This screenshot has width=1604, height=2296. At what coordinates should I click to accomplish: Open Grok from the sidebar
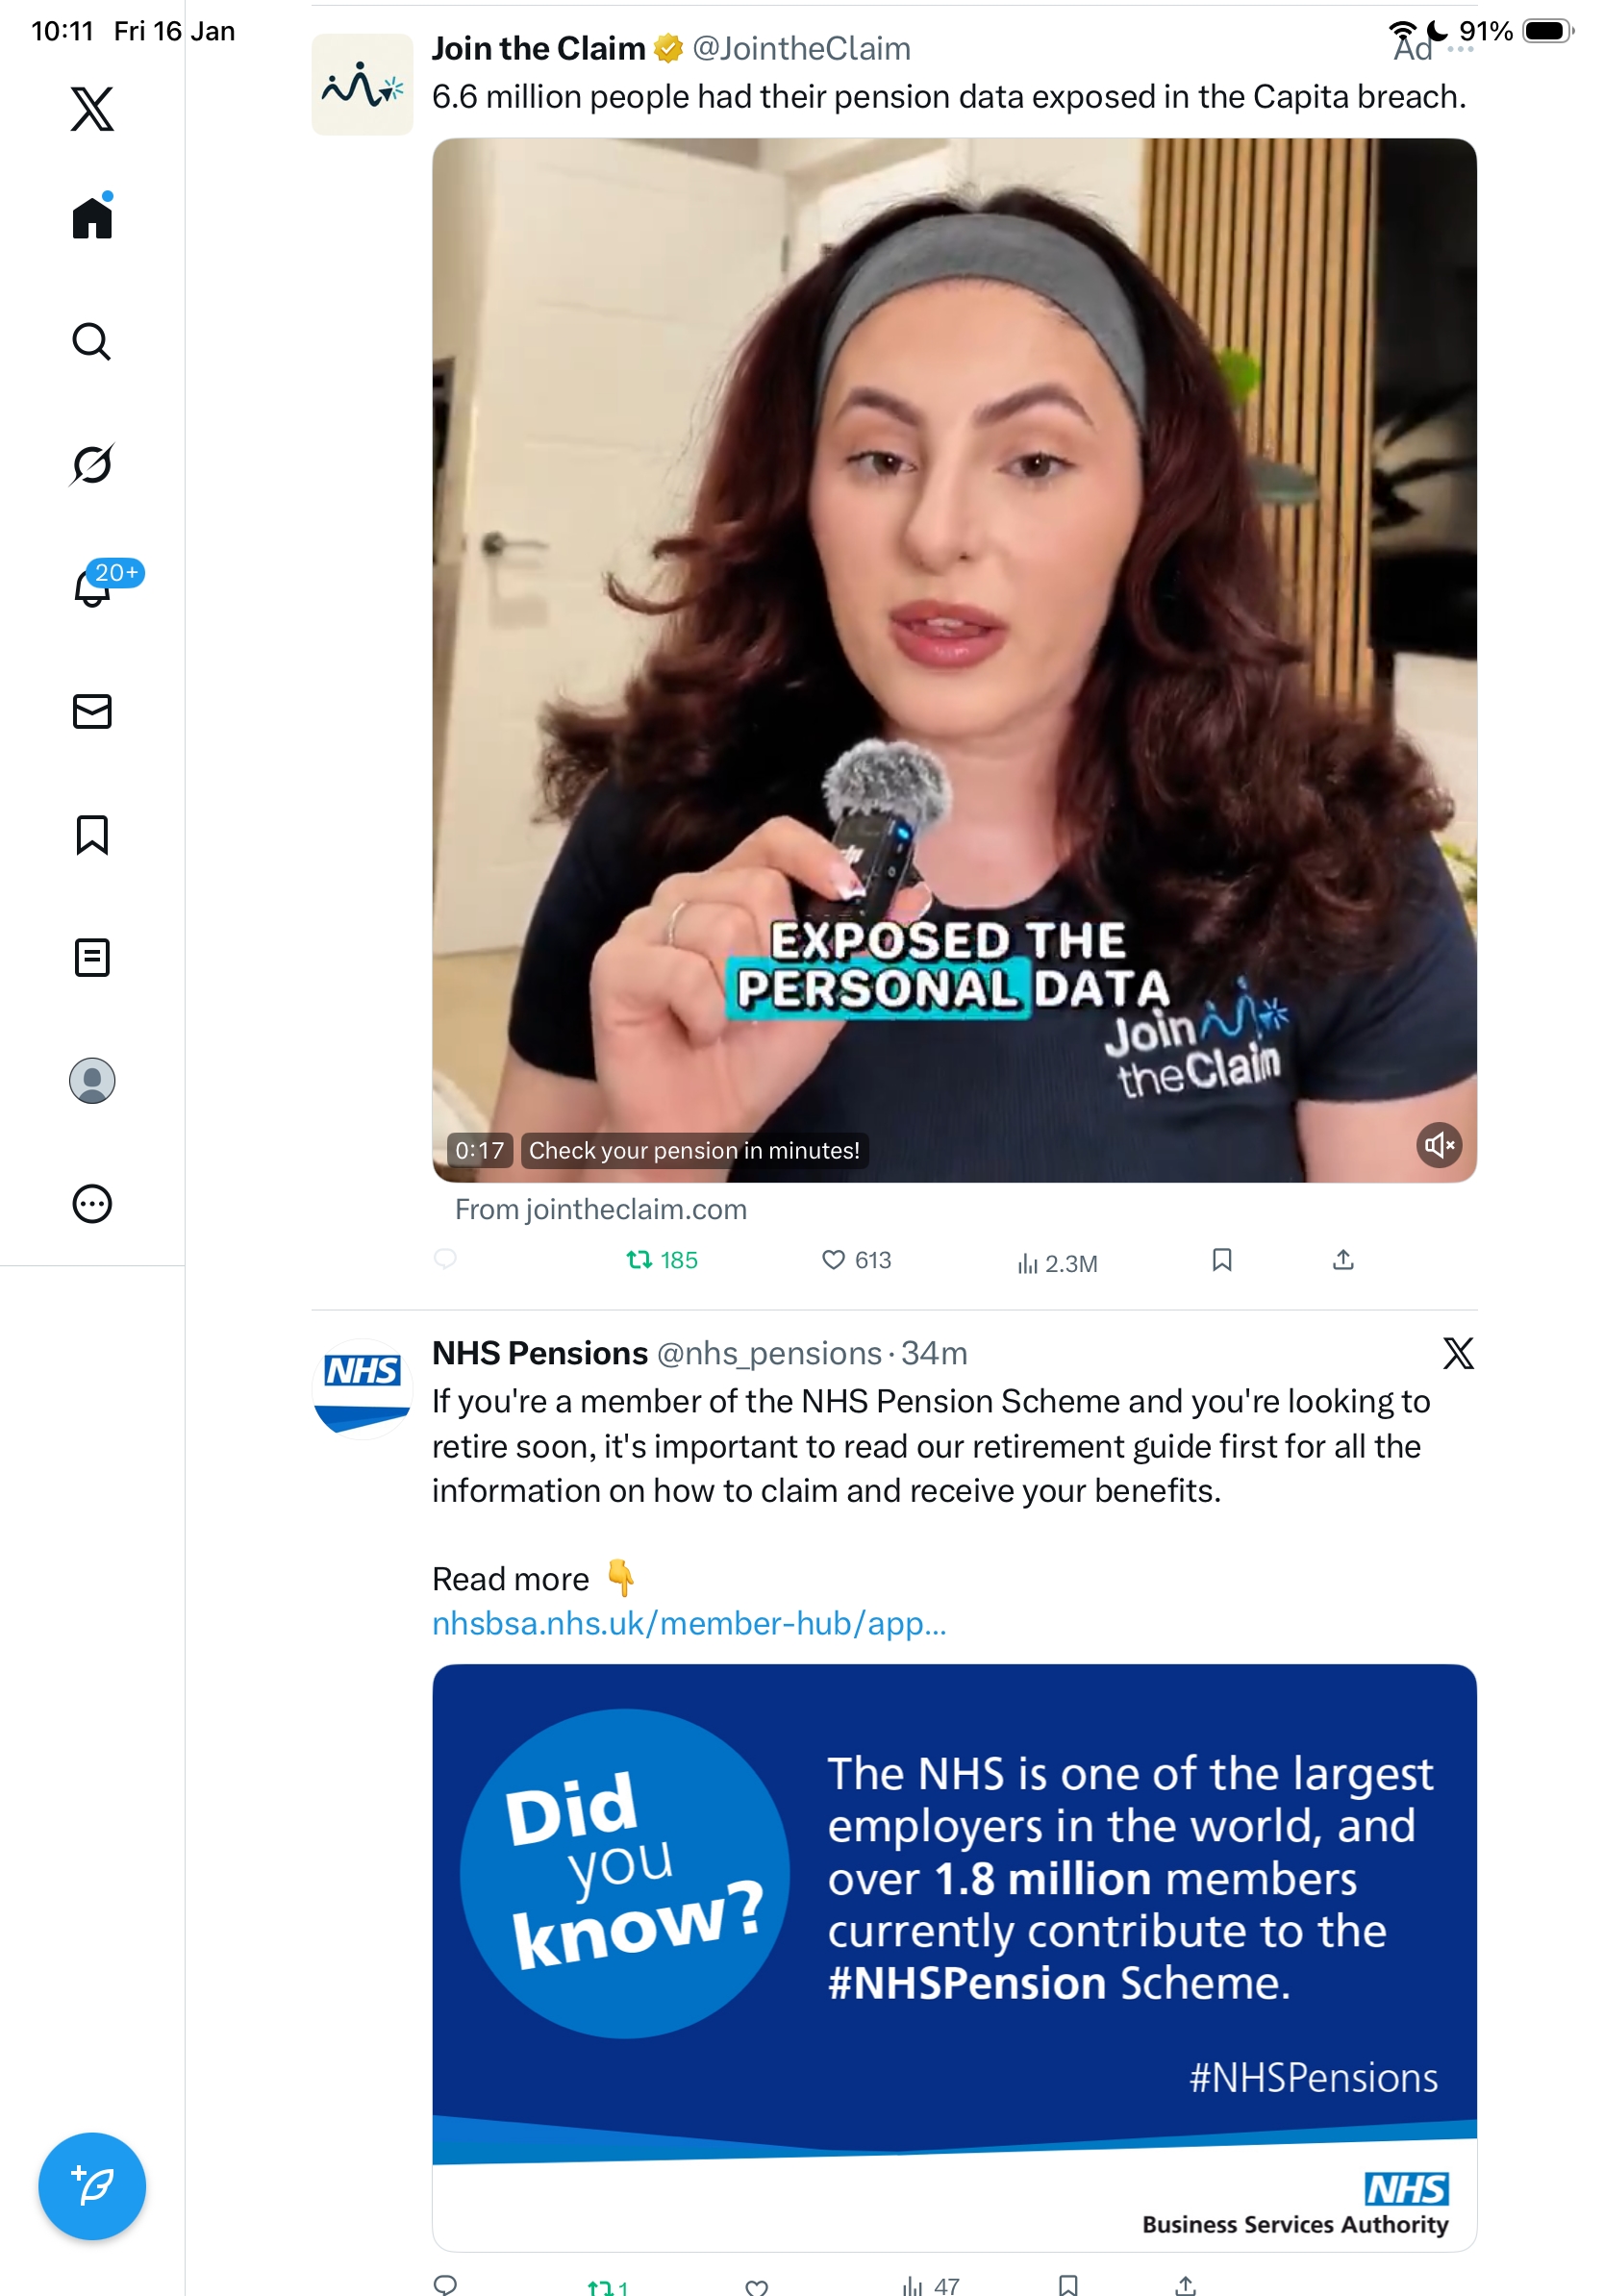(x=92, y=464)
